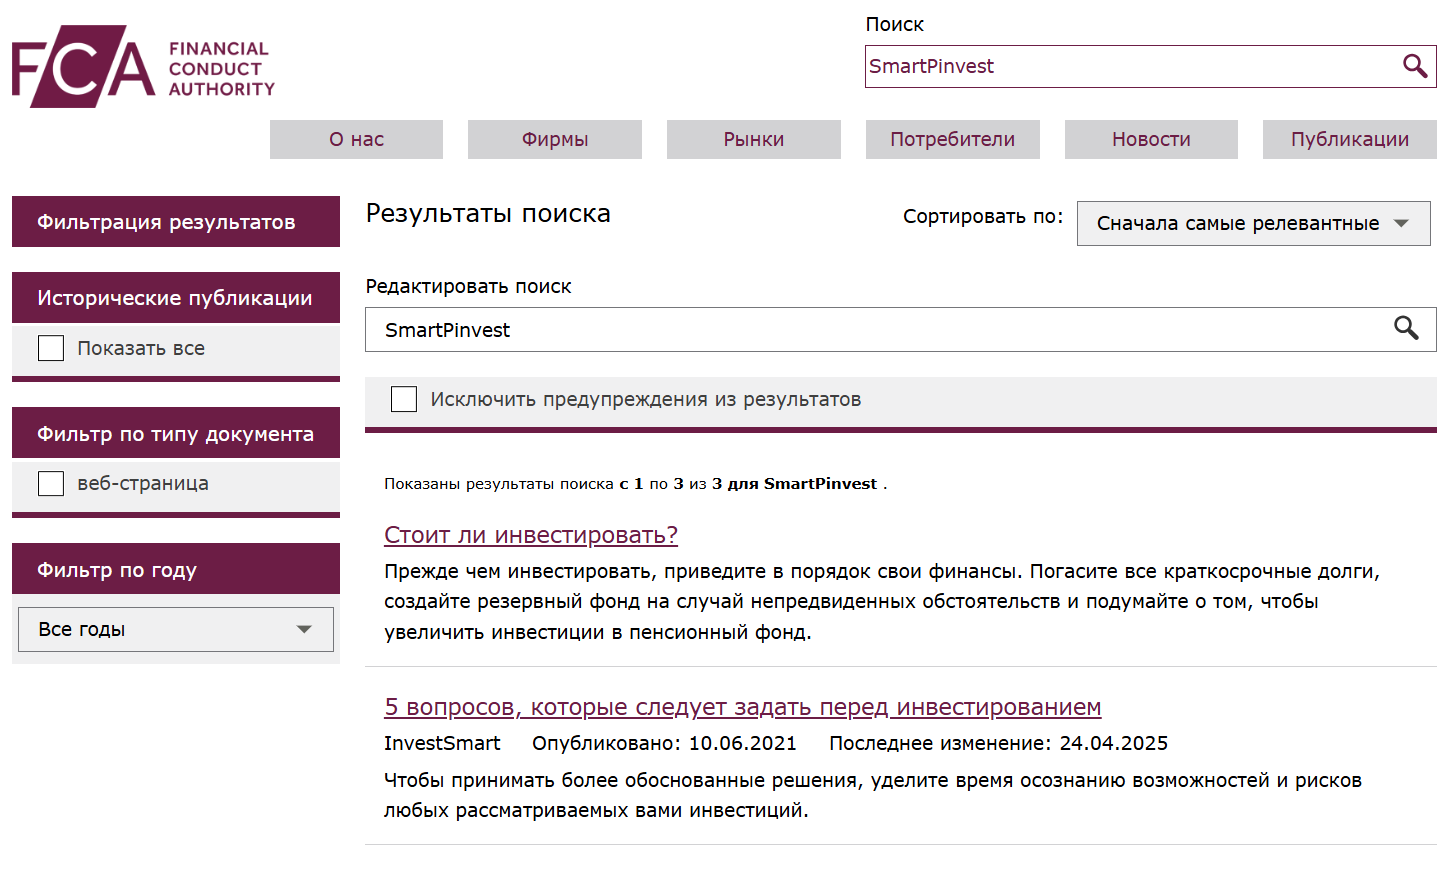
Task: Select the Потребители menu item
Action: [x=952, y=139]
